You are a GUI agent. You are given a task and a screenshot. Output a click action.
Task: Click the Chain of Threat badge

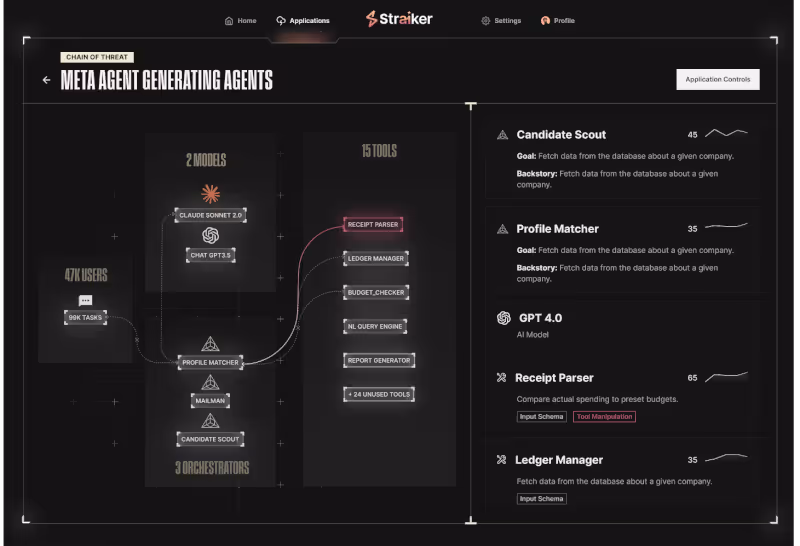click(97, 57)
